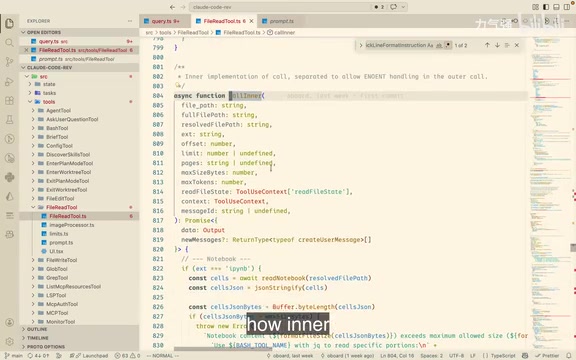Image resolution: width=576 pixels, height=360 pixels.
Task: Open the Extensions view
Action: point(10,101)
